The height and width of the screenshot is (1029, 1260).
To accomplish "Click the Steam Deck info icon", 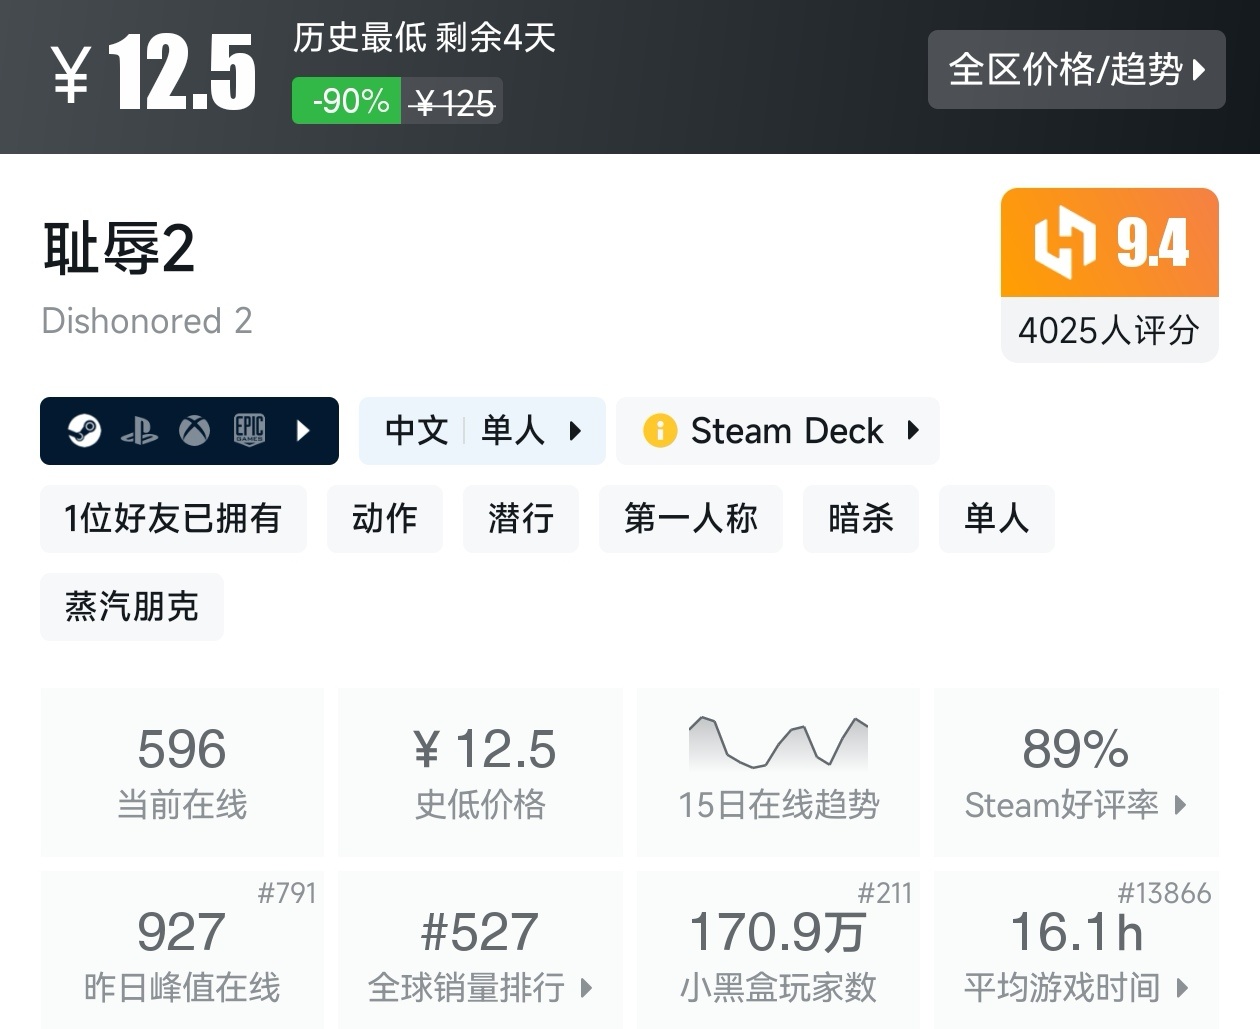I will pyautogui.click(x=659, y=431).
